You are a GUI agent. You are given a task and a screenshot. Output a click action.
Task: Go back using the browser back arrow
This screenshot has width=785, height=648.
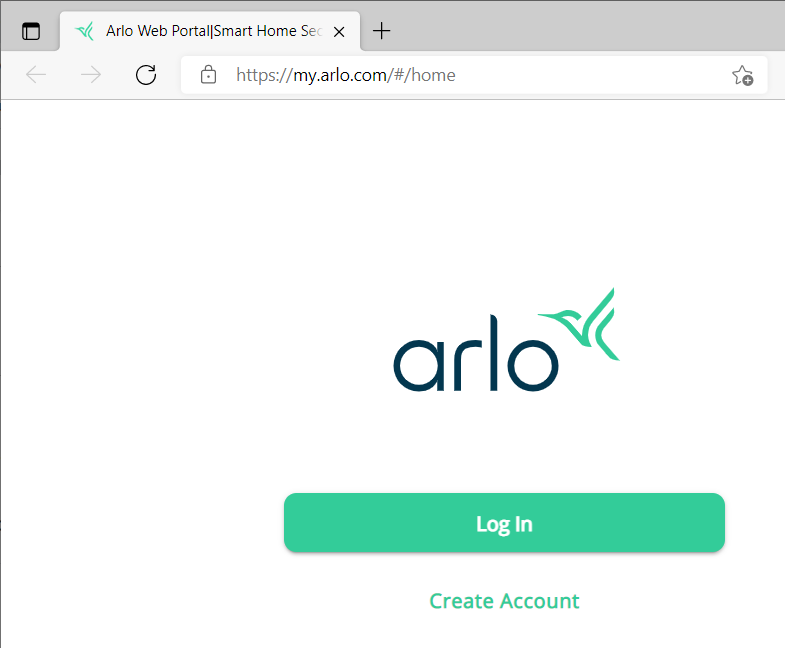click(x=36, y=75)
